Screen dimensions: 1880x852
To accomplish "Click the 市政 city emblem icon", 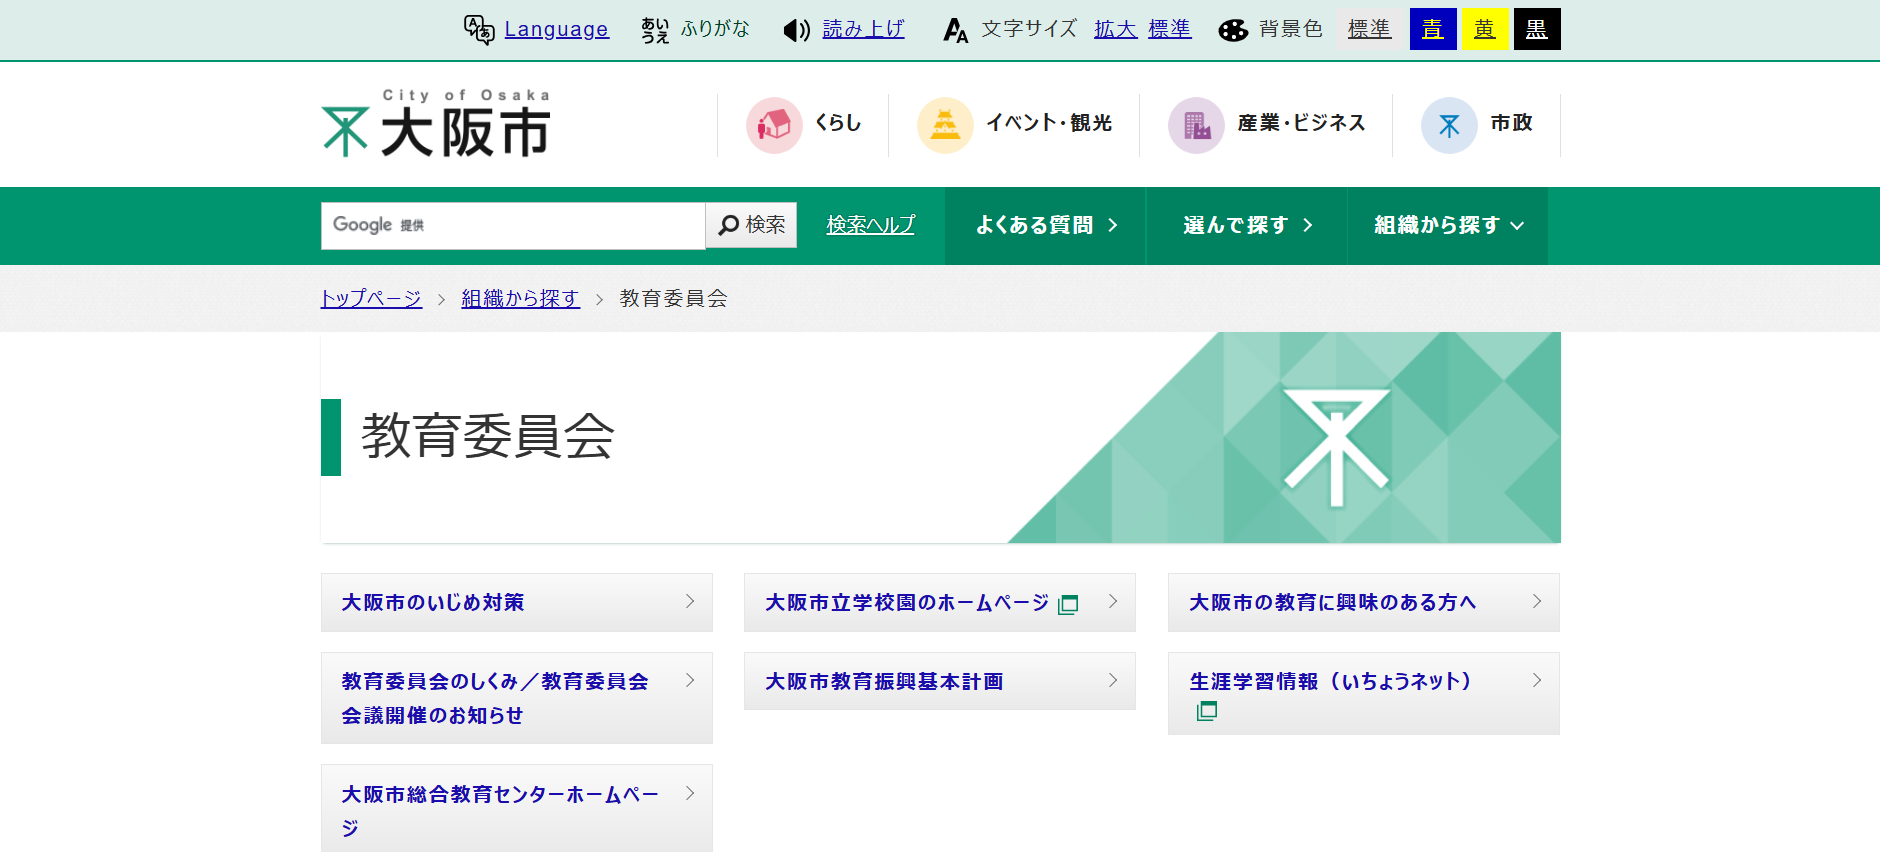I will coord(1449,125).
